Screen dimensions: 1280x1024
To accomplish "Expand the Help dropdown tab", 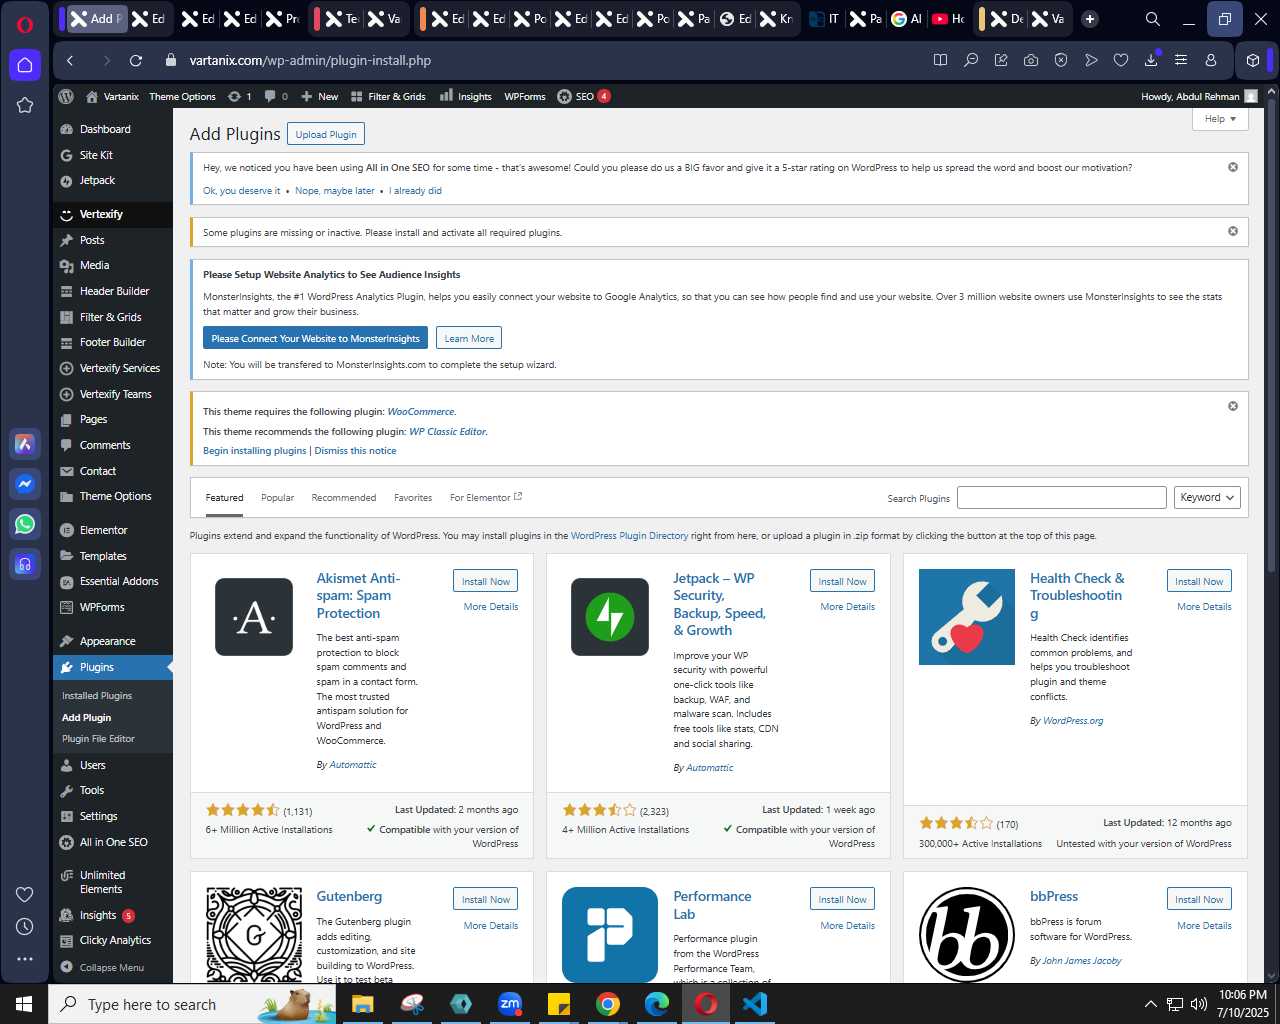I will click(x=1220, y=118).
